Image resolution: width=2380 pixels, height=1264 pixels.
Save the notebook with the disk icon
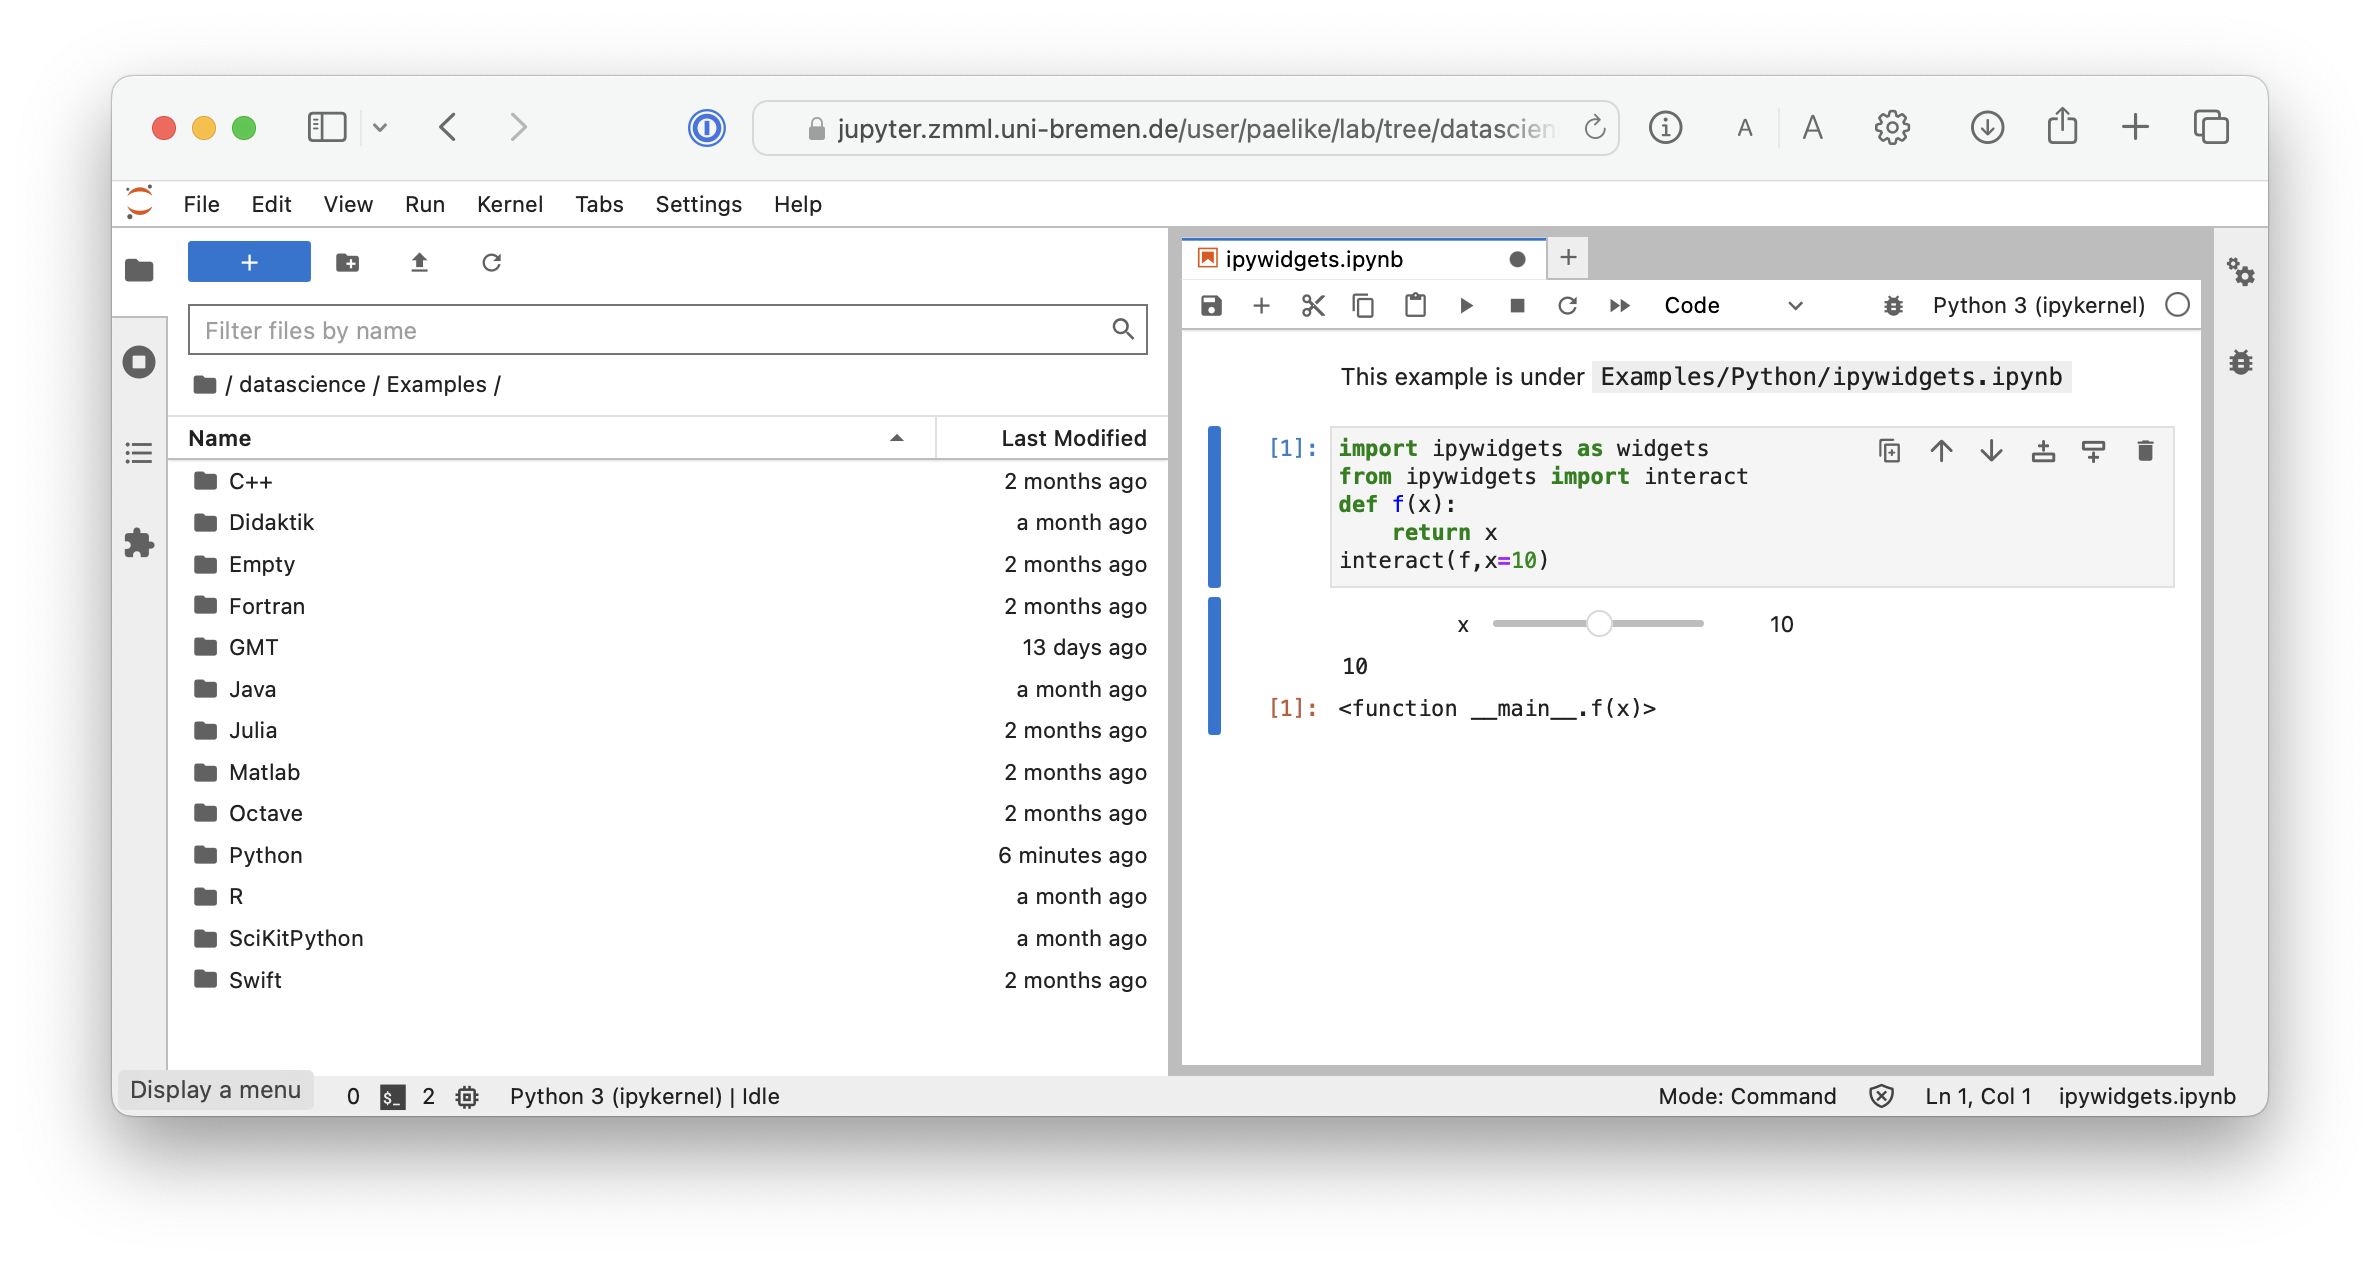coord(1211,305)
